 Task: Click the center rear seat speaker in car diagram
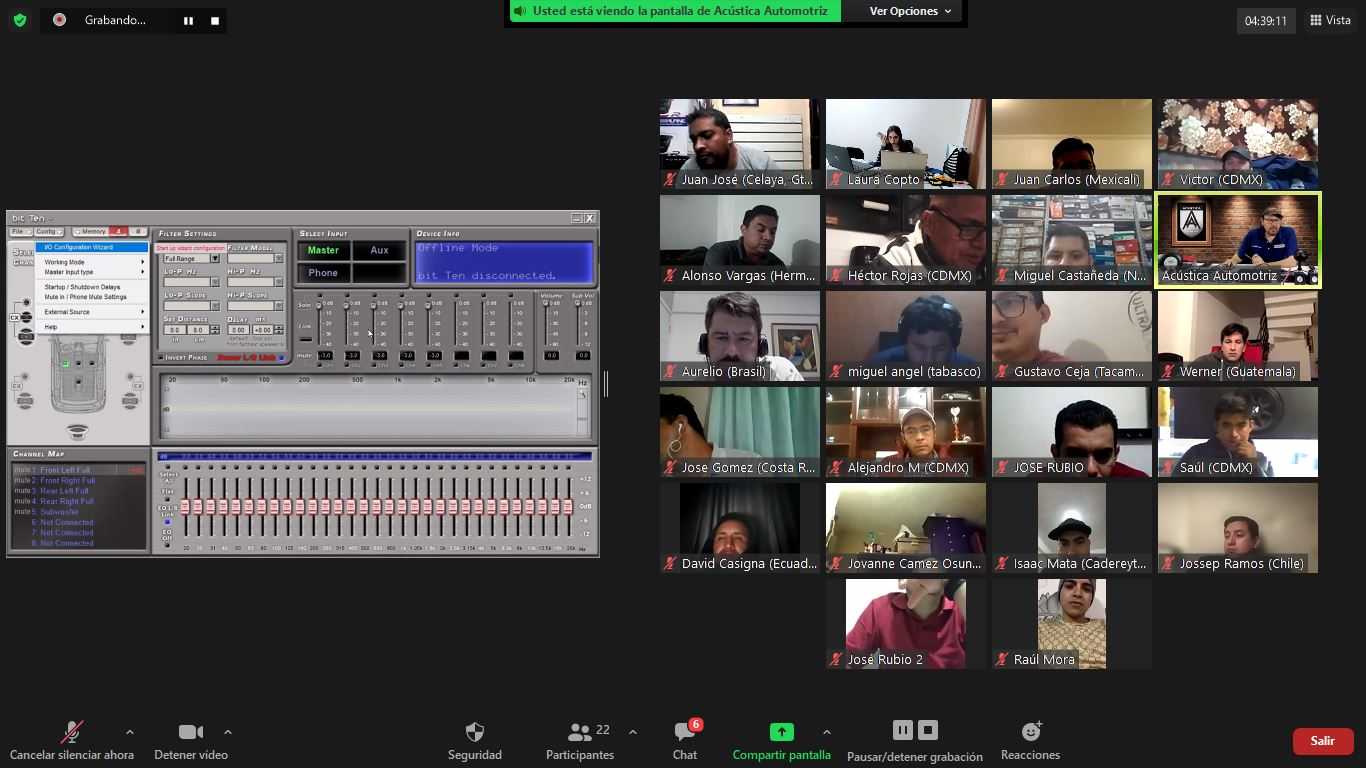pos(78,382)
